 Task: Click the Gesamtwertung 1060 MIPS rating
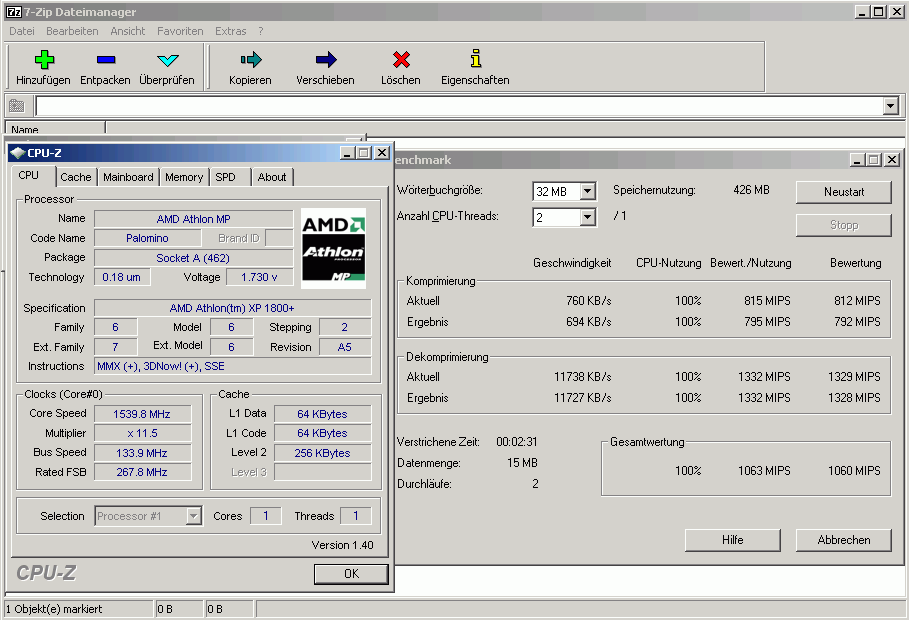coord(854,470)
